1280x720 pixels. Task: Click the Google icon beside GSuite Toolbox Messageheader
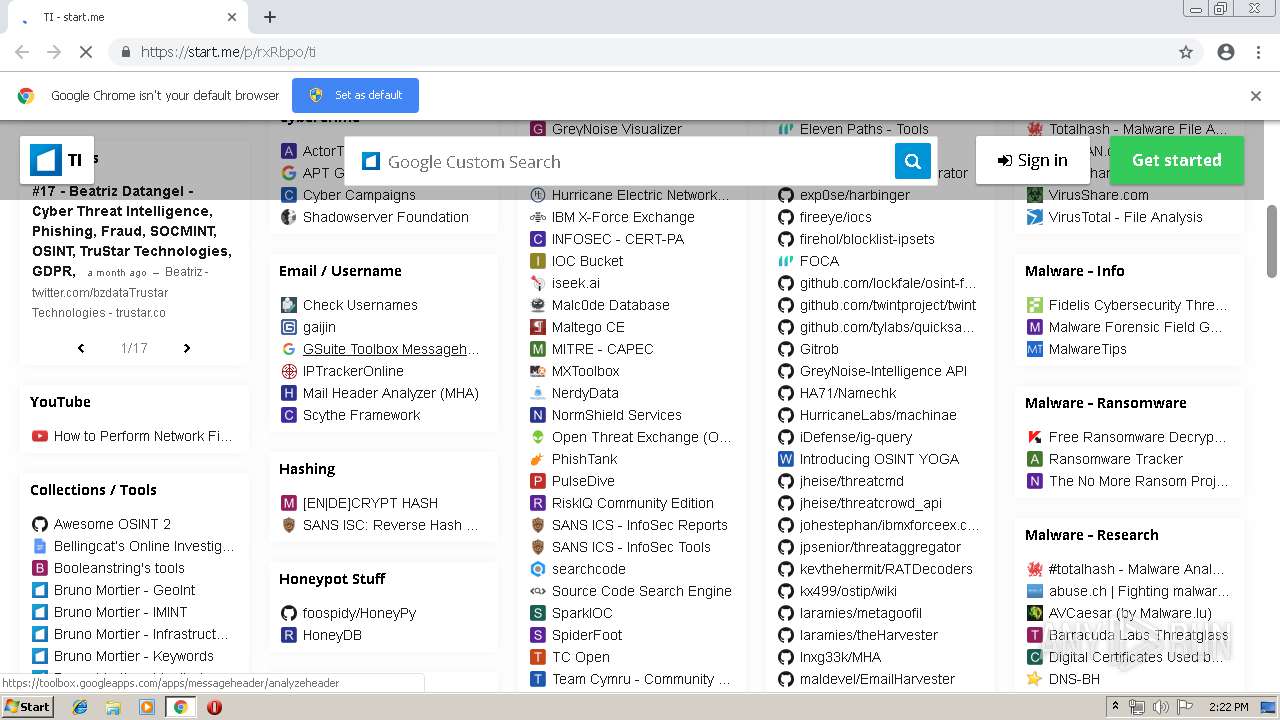pos(289,349)
